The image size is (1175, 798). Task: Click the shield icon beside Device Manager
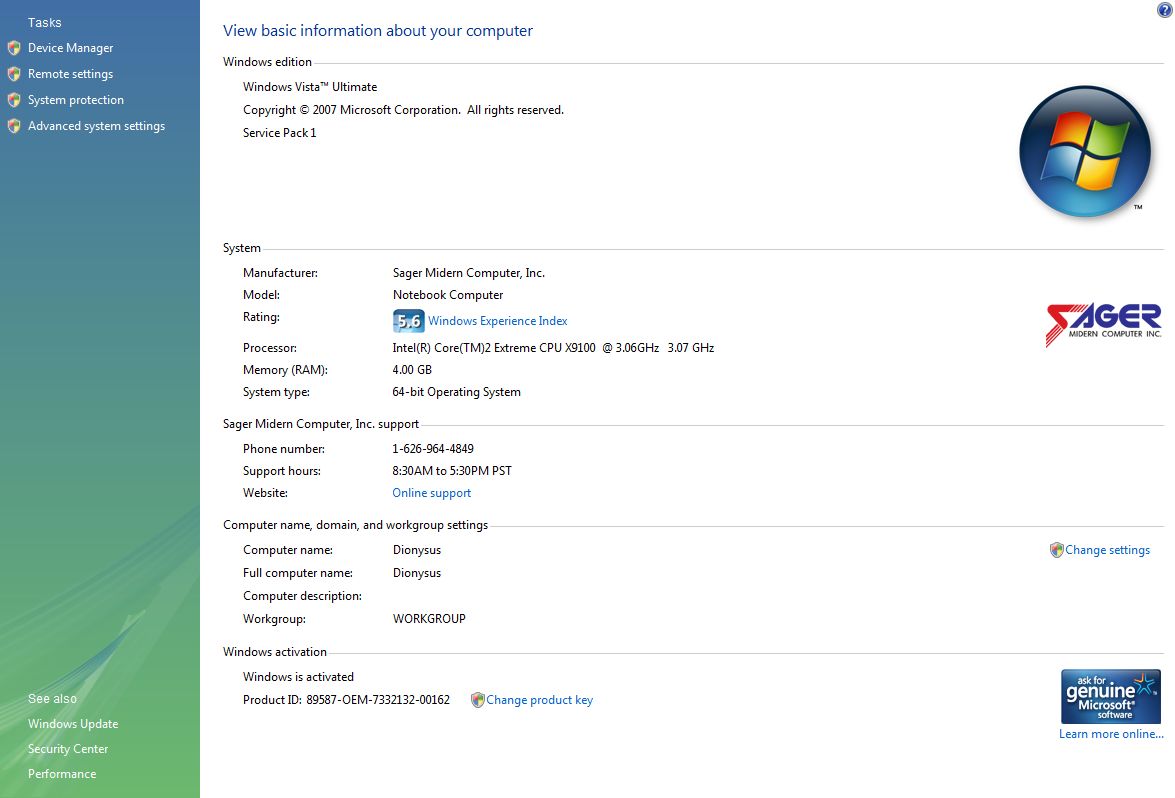13,48
